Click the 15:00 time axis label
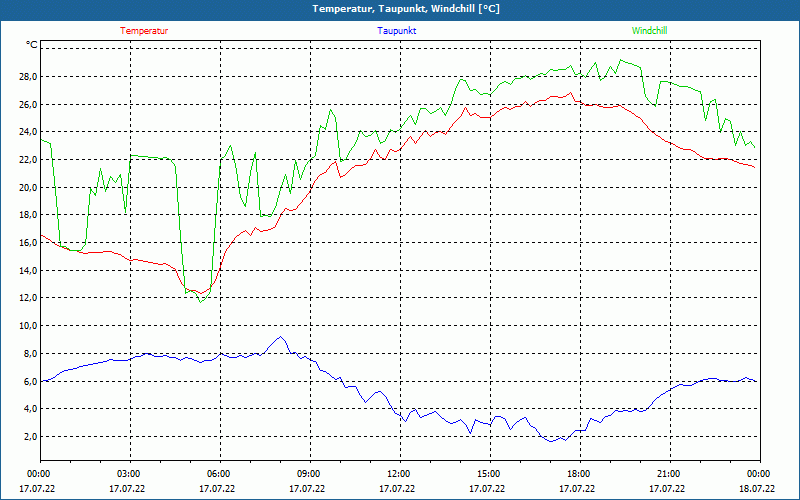The height and width of the screenshot is (500, 800). pyautogui.click(x=489, y=474)
